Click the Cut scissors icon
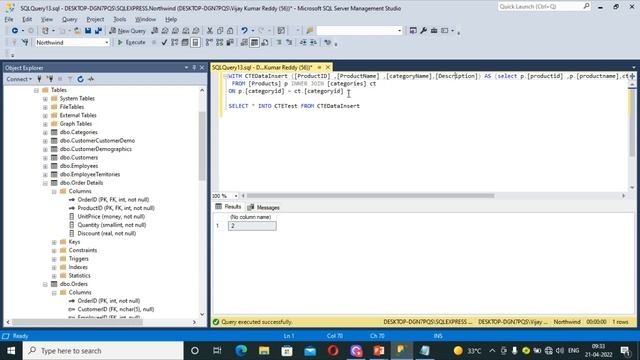Viewport: 640px width, 360px height. [x=210, y=31]
